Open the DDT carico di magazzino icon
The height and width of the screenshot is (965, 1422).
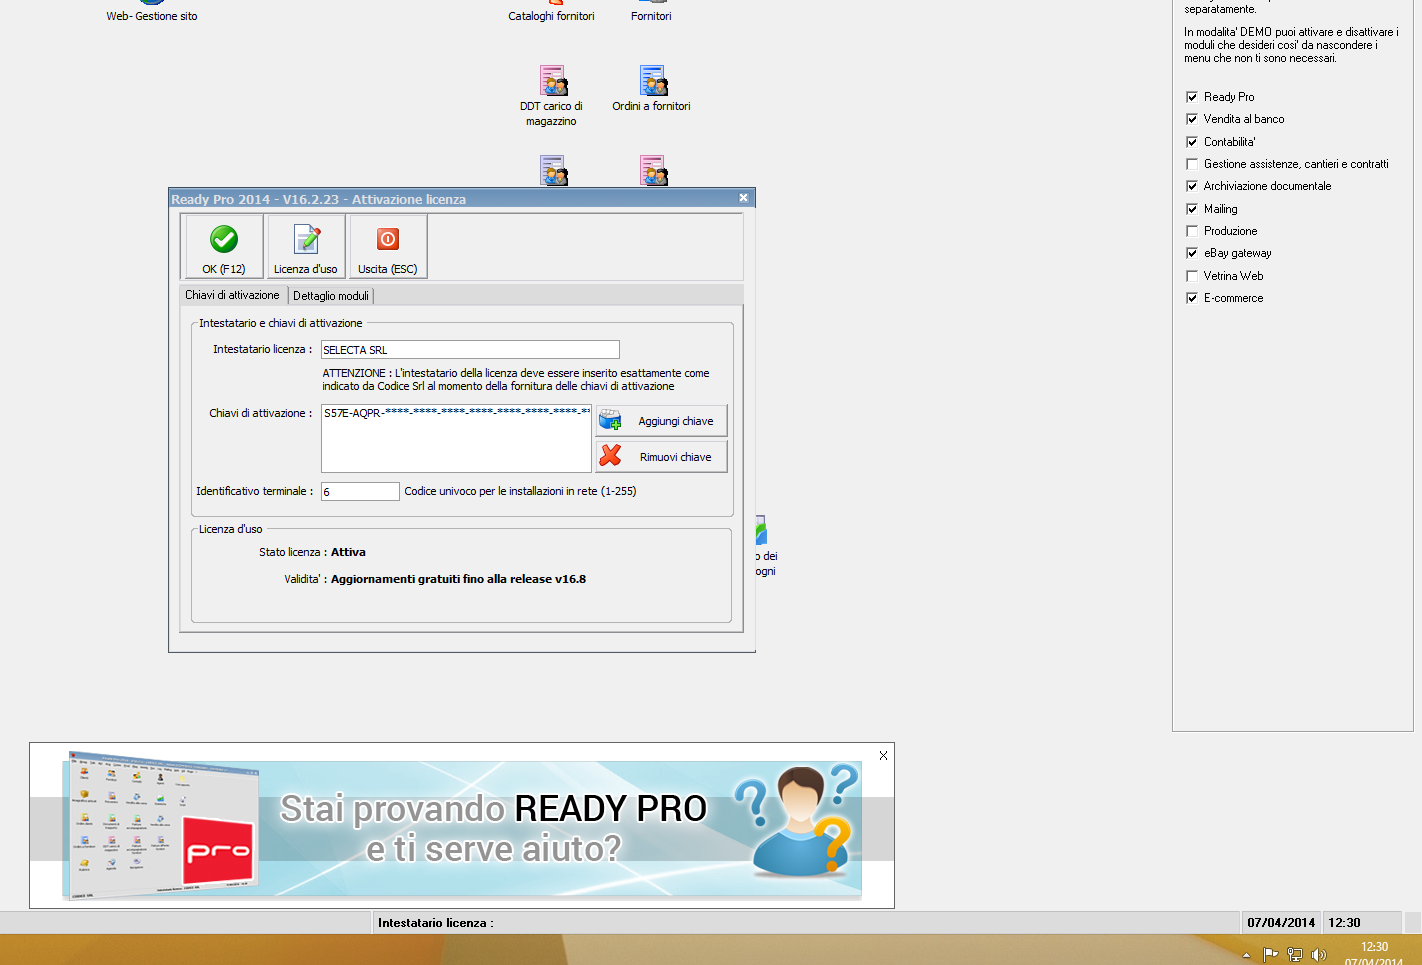click(551, 96)
